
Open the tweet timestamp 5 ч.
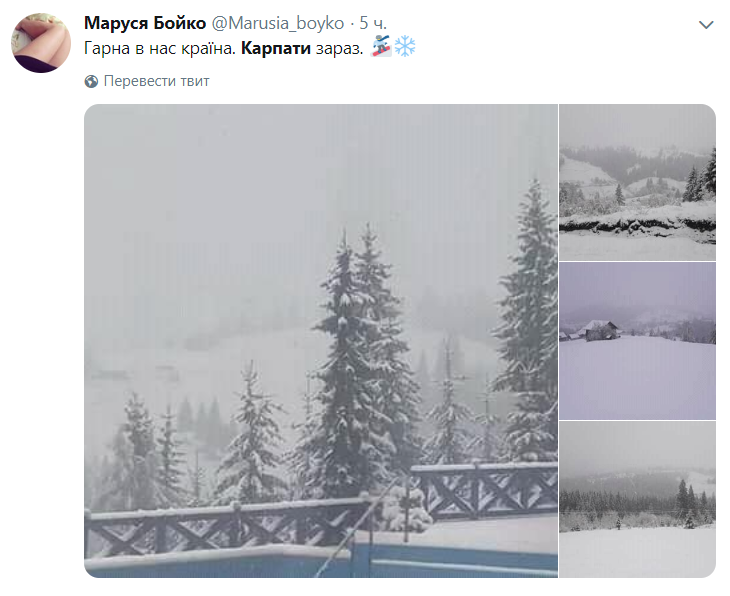[x=373, y=23]
